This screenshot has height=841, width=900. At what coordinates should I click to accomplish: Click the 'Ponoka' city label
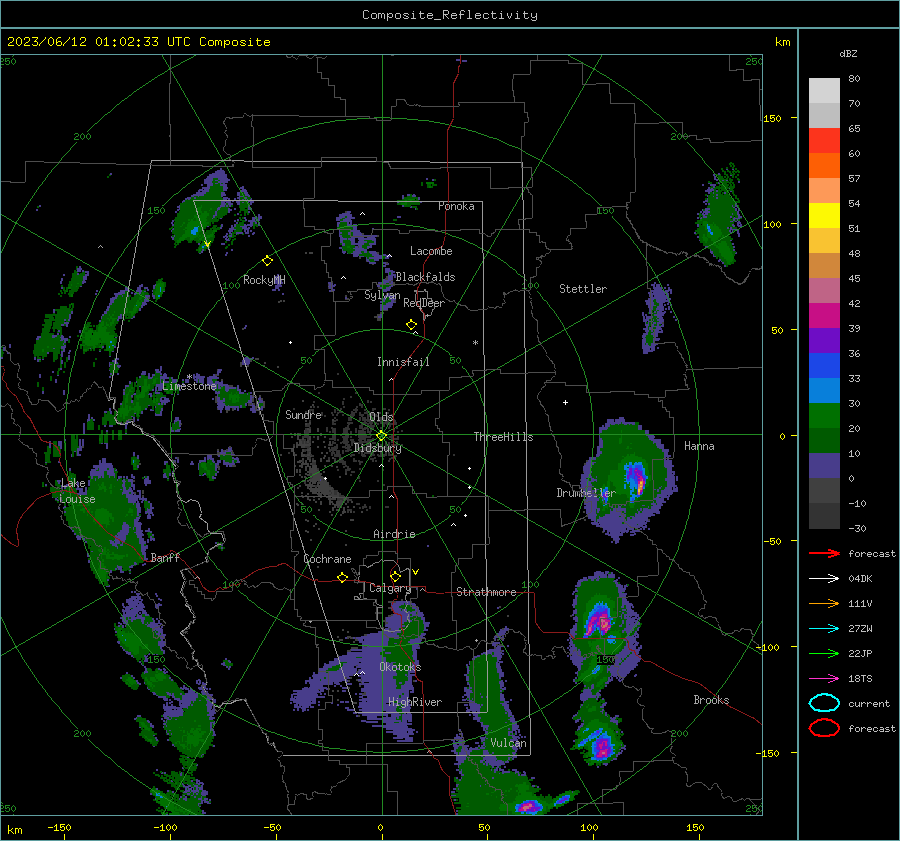(456, 206)
